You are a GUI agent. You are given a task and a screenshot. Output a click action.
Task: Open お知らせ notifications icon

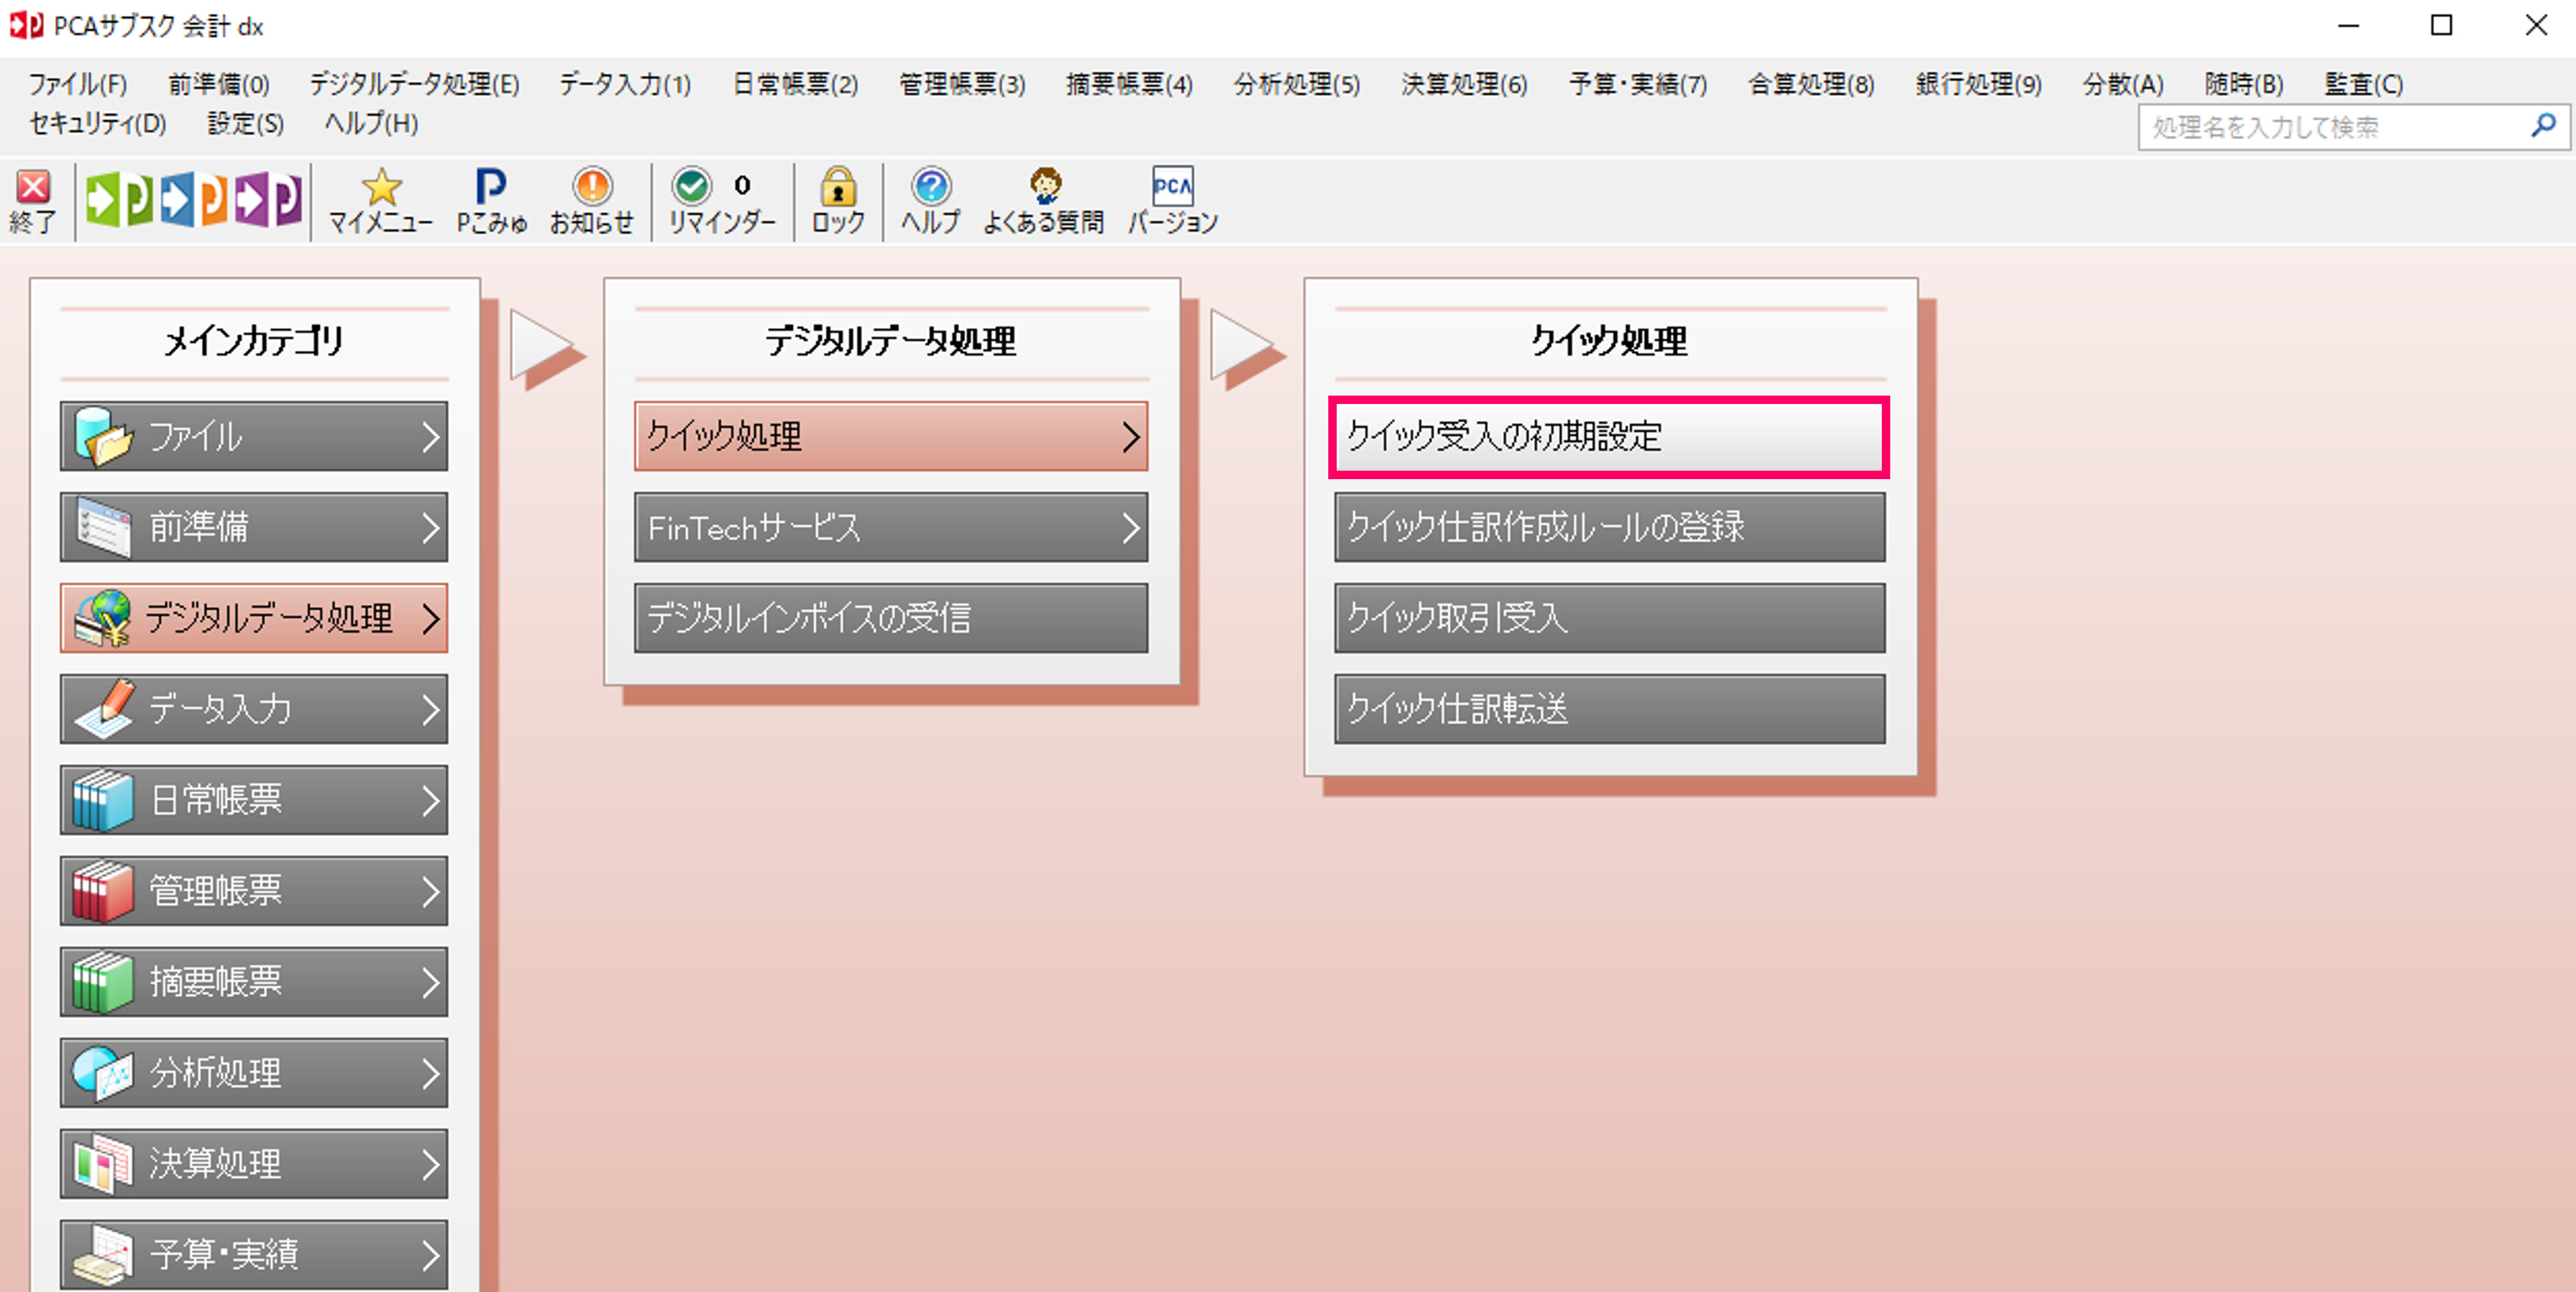point(592,201)
